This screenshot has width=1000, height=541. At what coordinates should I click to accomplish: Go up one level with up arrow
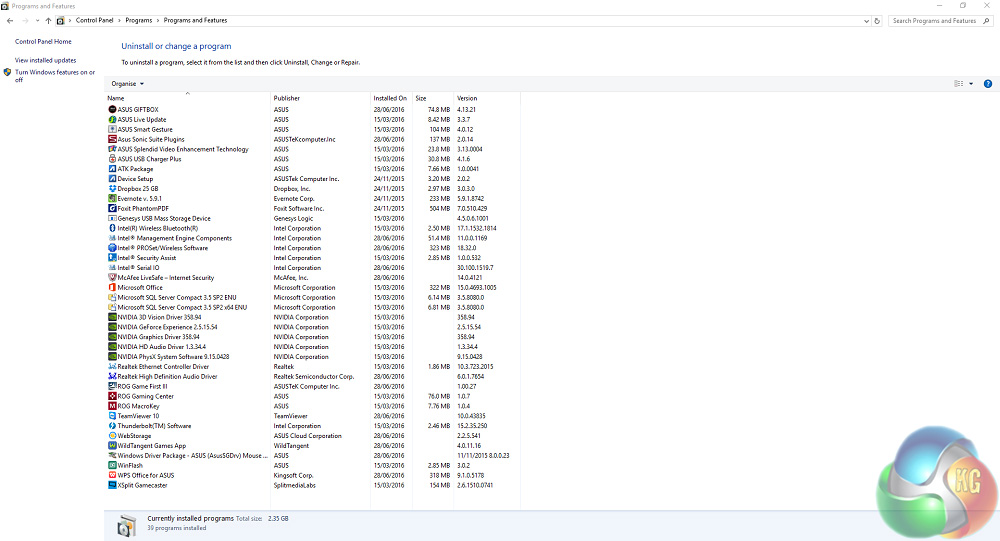coord(48,20)
